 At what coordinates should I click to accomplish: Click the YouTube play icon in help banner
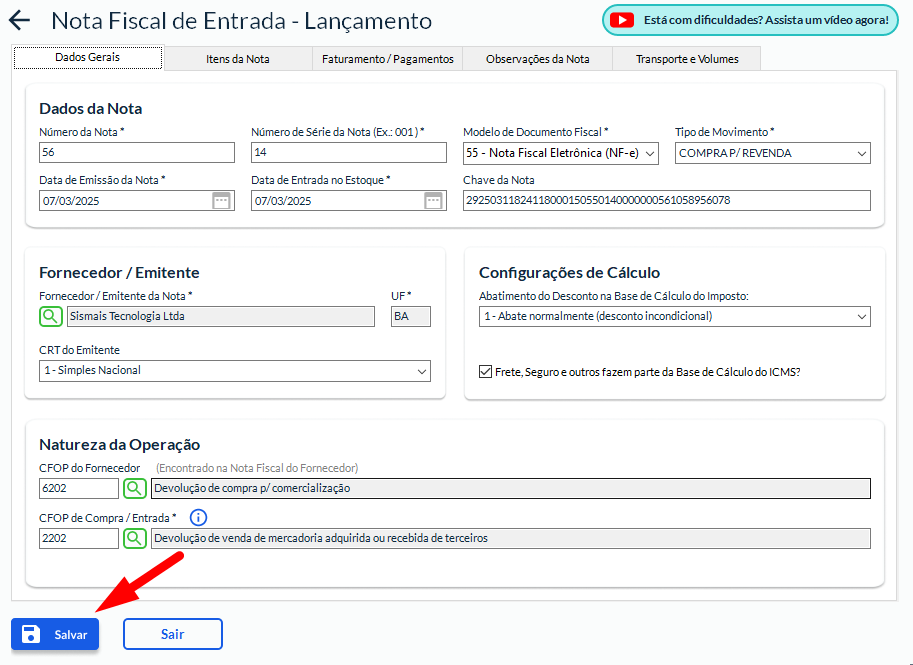[x=622, y=20]
